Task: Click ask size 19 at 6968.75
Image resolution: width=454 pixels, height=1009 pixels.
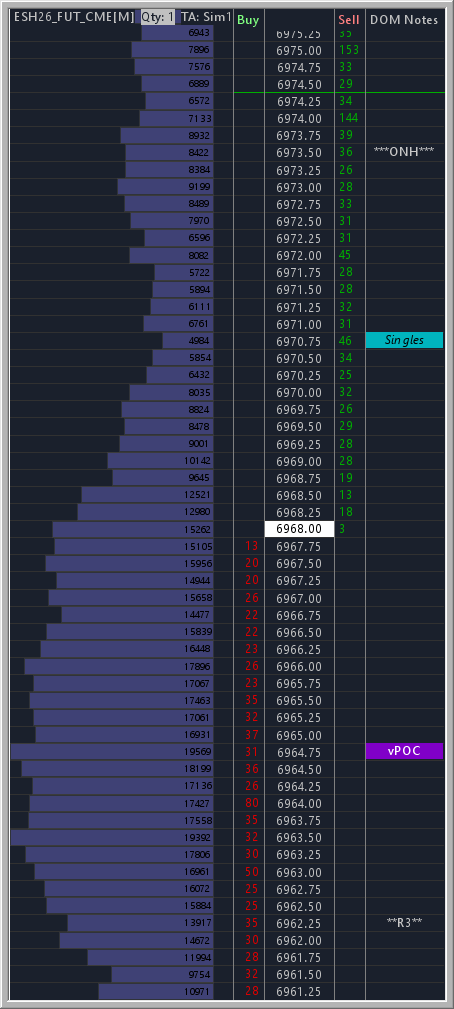Action: pyautogui.click(x=345, y=477)
